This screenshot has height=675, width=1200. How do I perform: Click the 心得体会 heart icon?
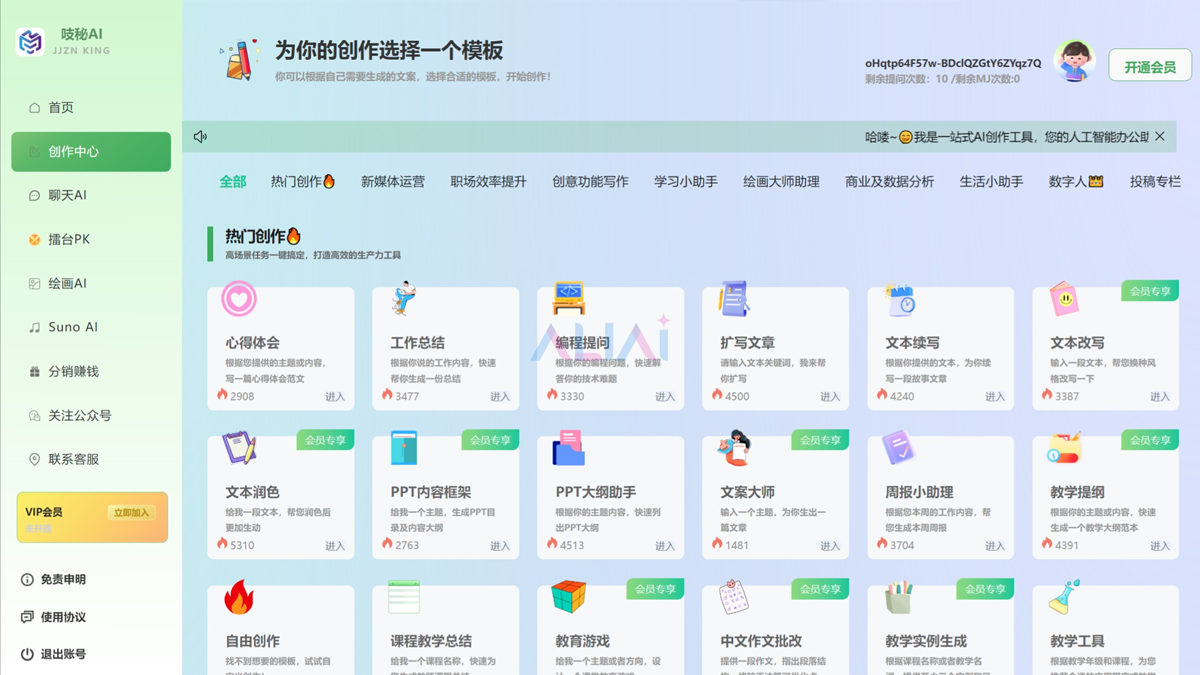[x=239, y=298]
